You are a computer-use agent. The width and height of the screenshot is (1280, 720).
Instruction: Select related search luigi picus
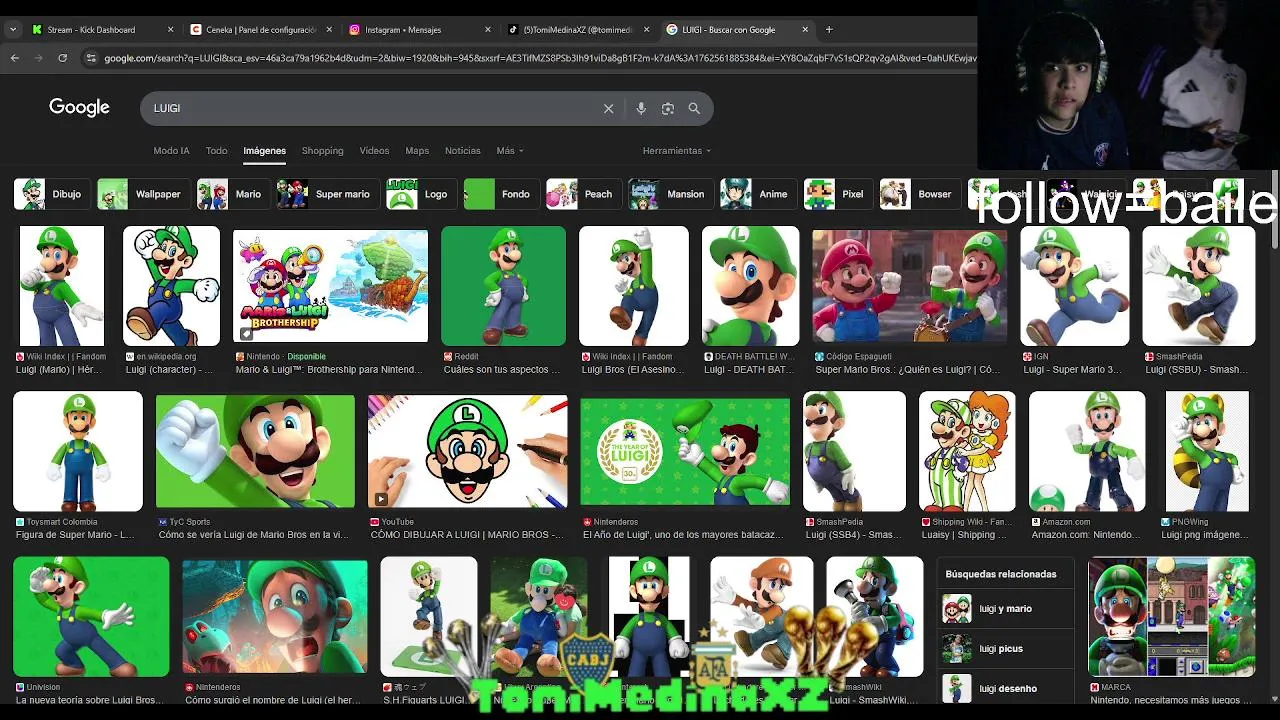pos(1005,649)
